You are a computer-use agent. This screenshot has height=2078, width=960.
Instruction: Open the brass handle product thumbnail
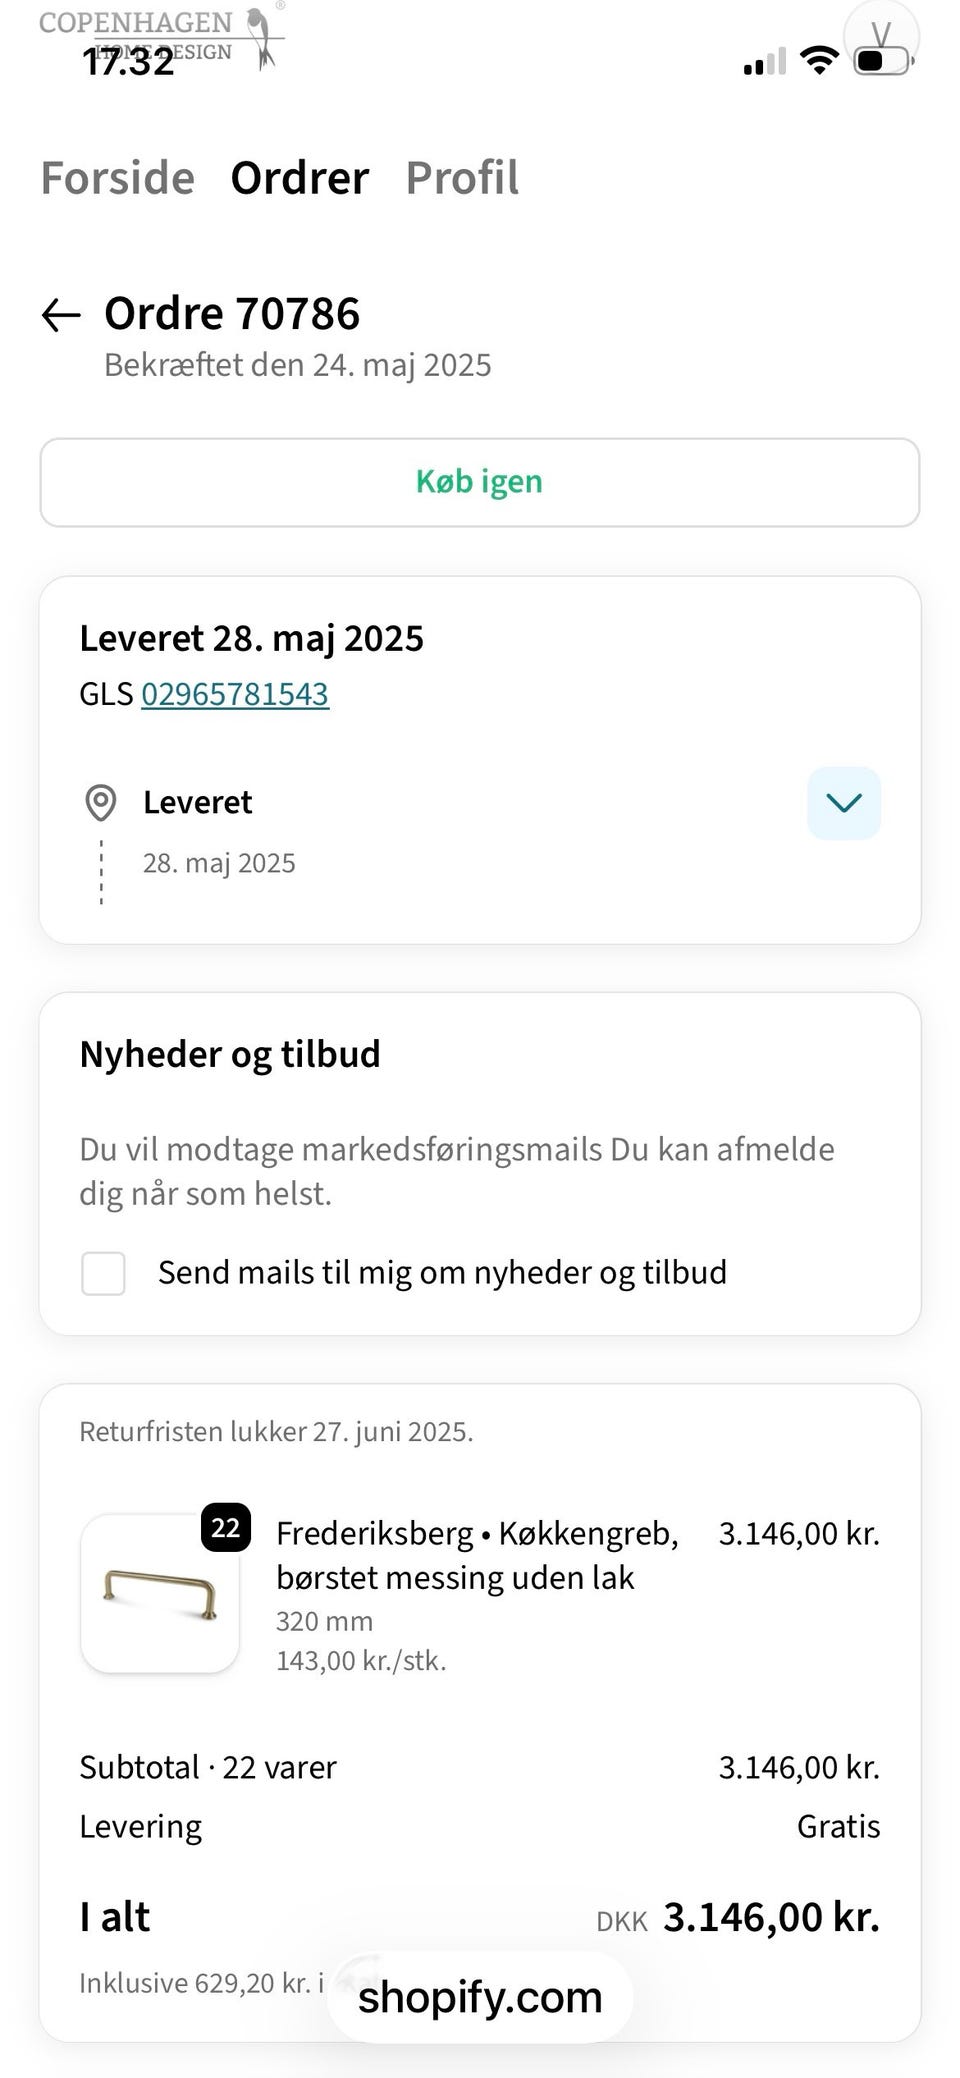pos(160,1593)
